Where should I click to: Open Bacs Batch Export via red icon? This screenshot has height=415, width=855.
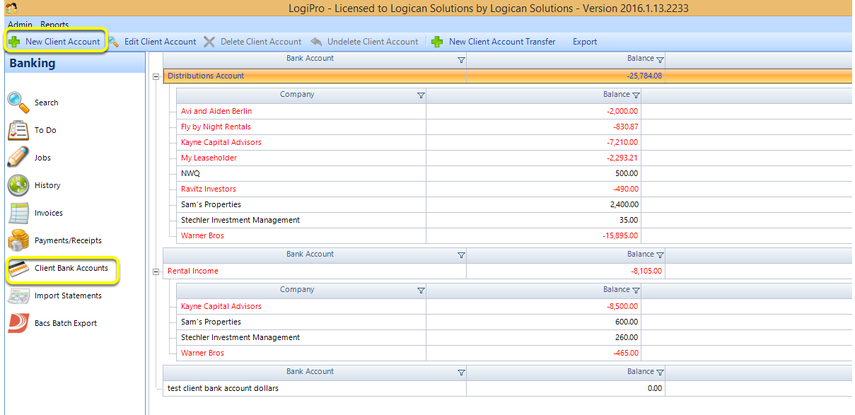(x=17, y=323)
